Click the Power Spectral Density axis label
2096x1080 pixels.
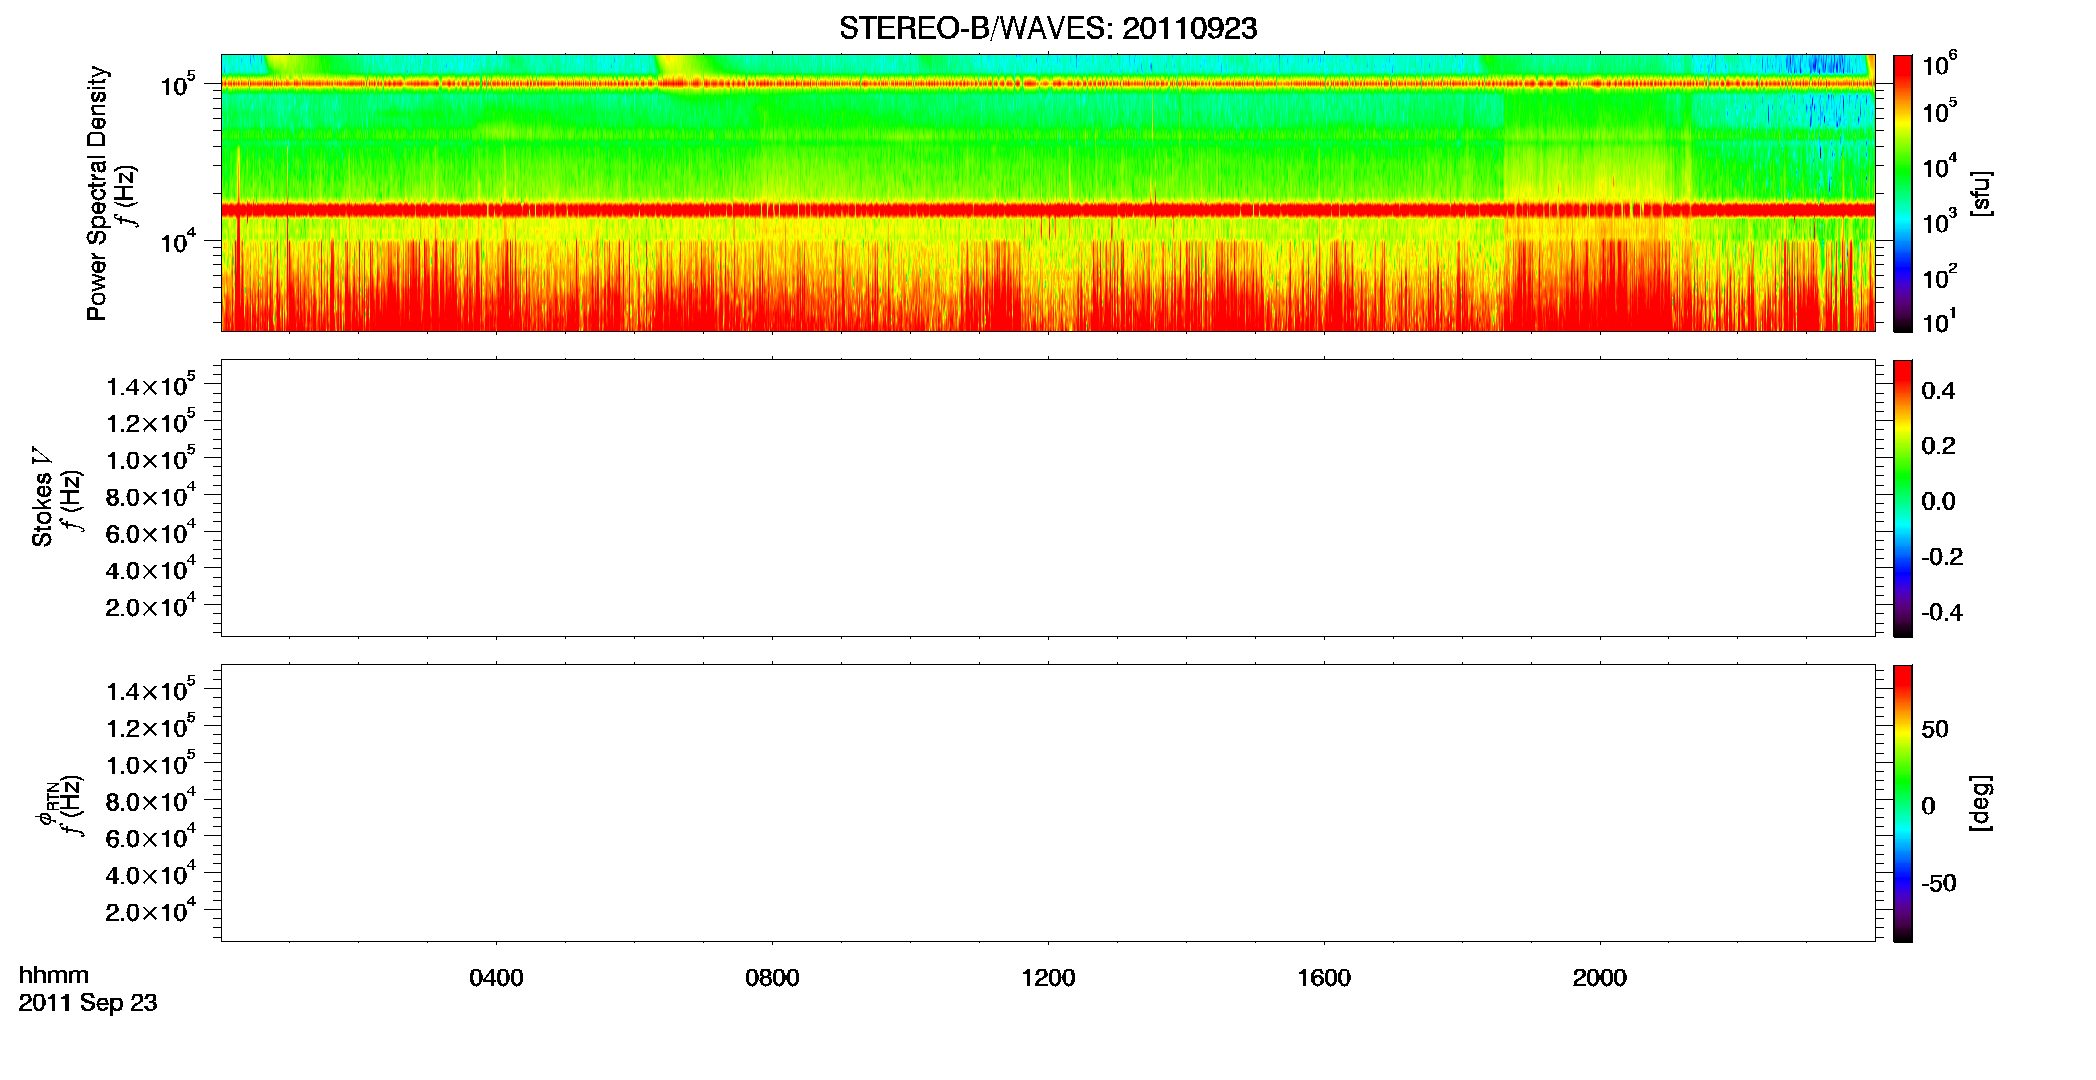97,193
